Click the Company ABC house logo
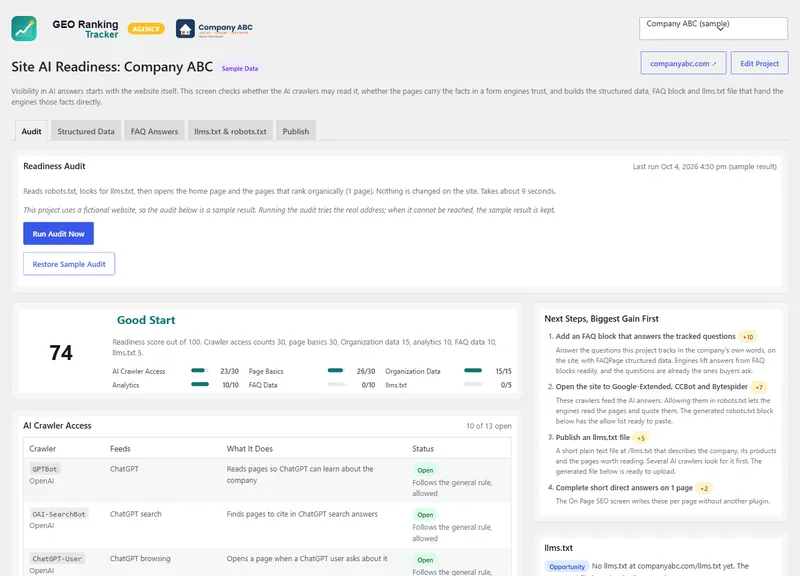This screenshot has height=576, width=800. point(185,29)
